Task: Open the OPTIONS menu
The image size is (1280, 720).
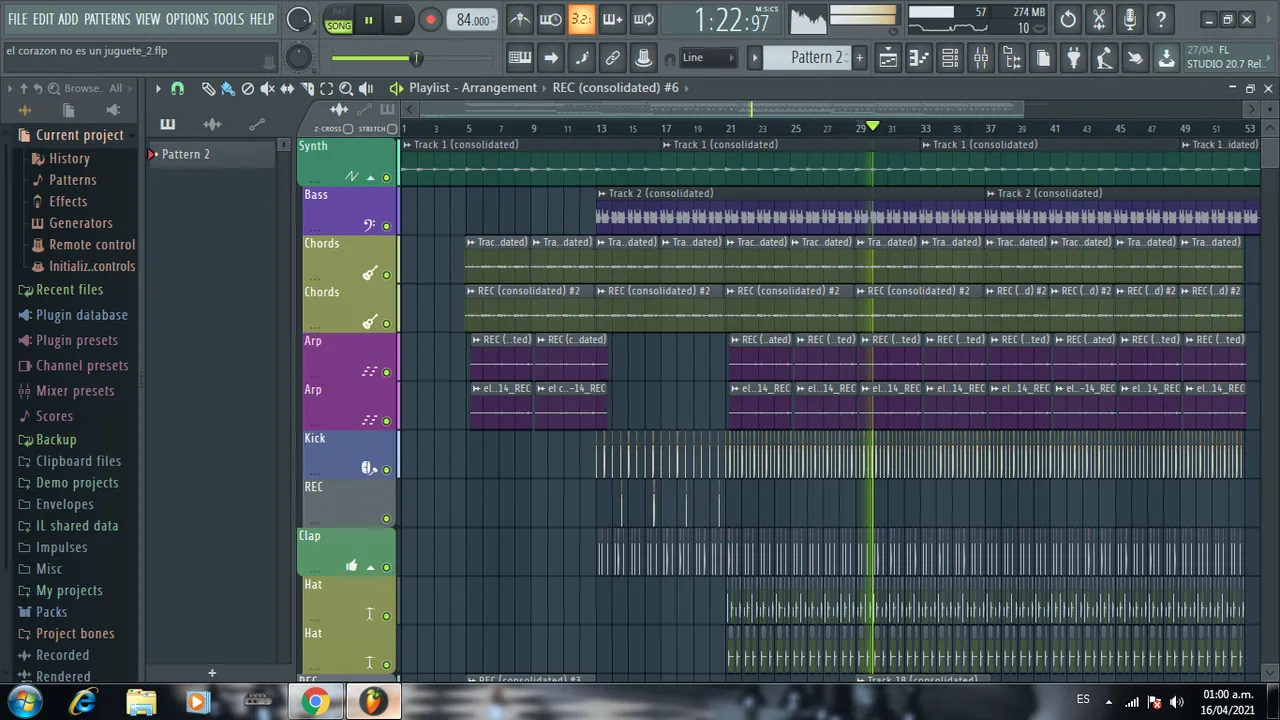Action: [187, 19]
